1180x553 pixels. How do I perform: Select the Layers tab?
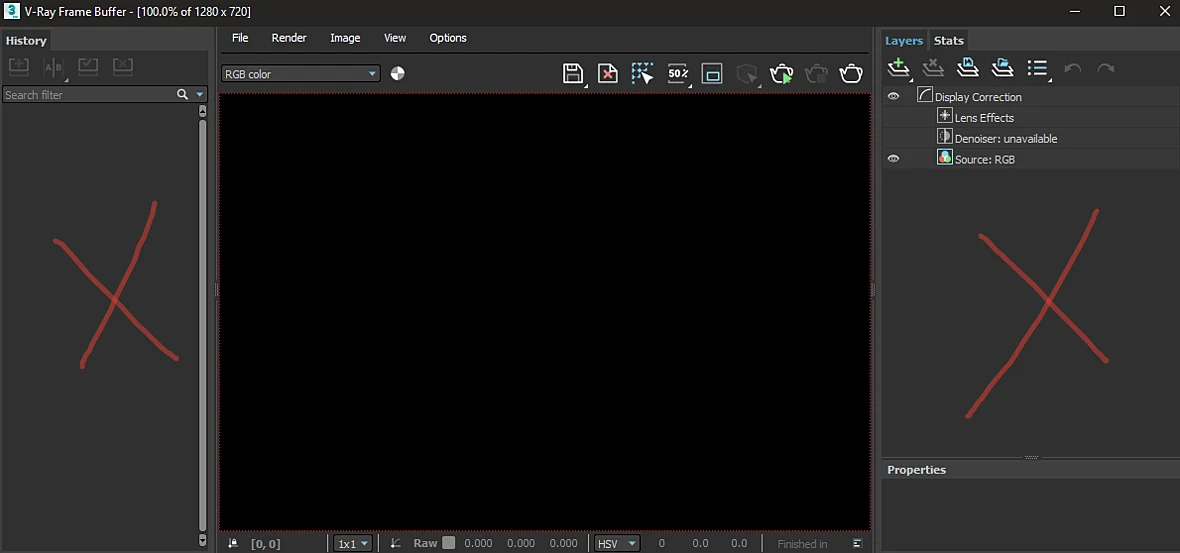click(x=904, y=41)
